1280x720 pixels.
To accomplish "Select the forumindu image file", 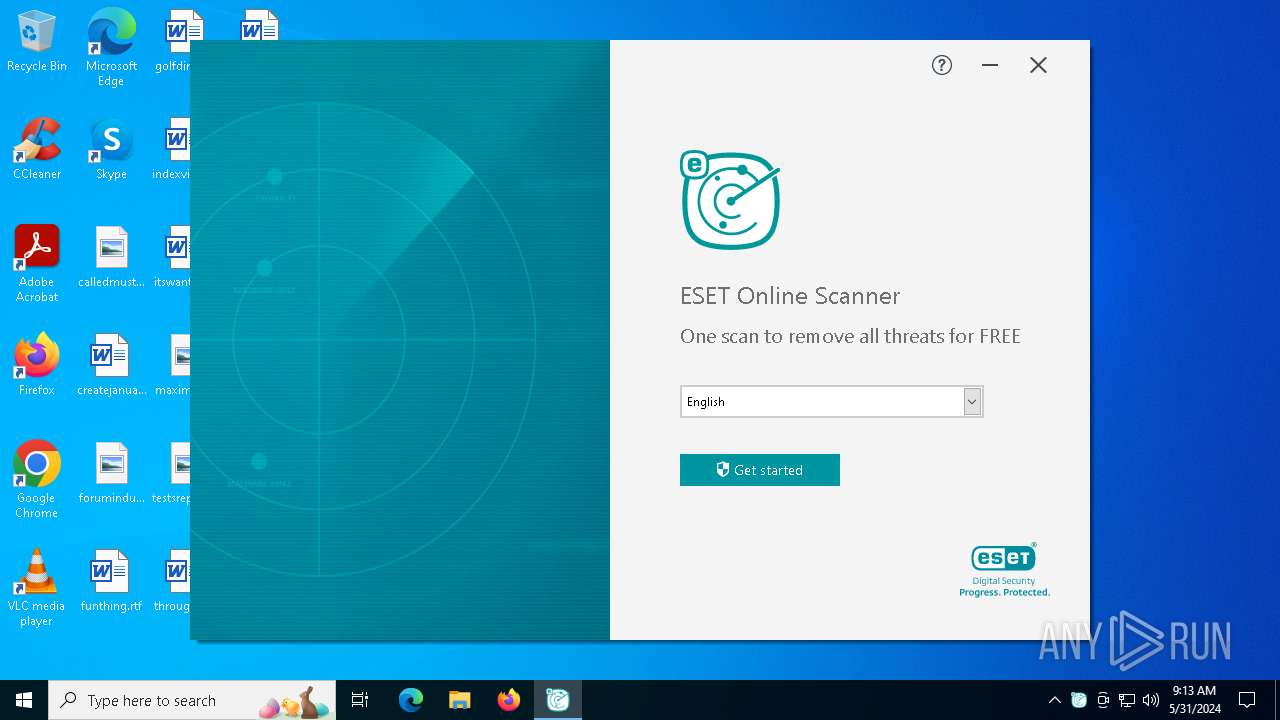I will point(111,473).
